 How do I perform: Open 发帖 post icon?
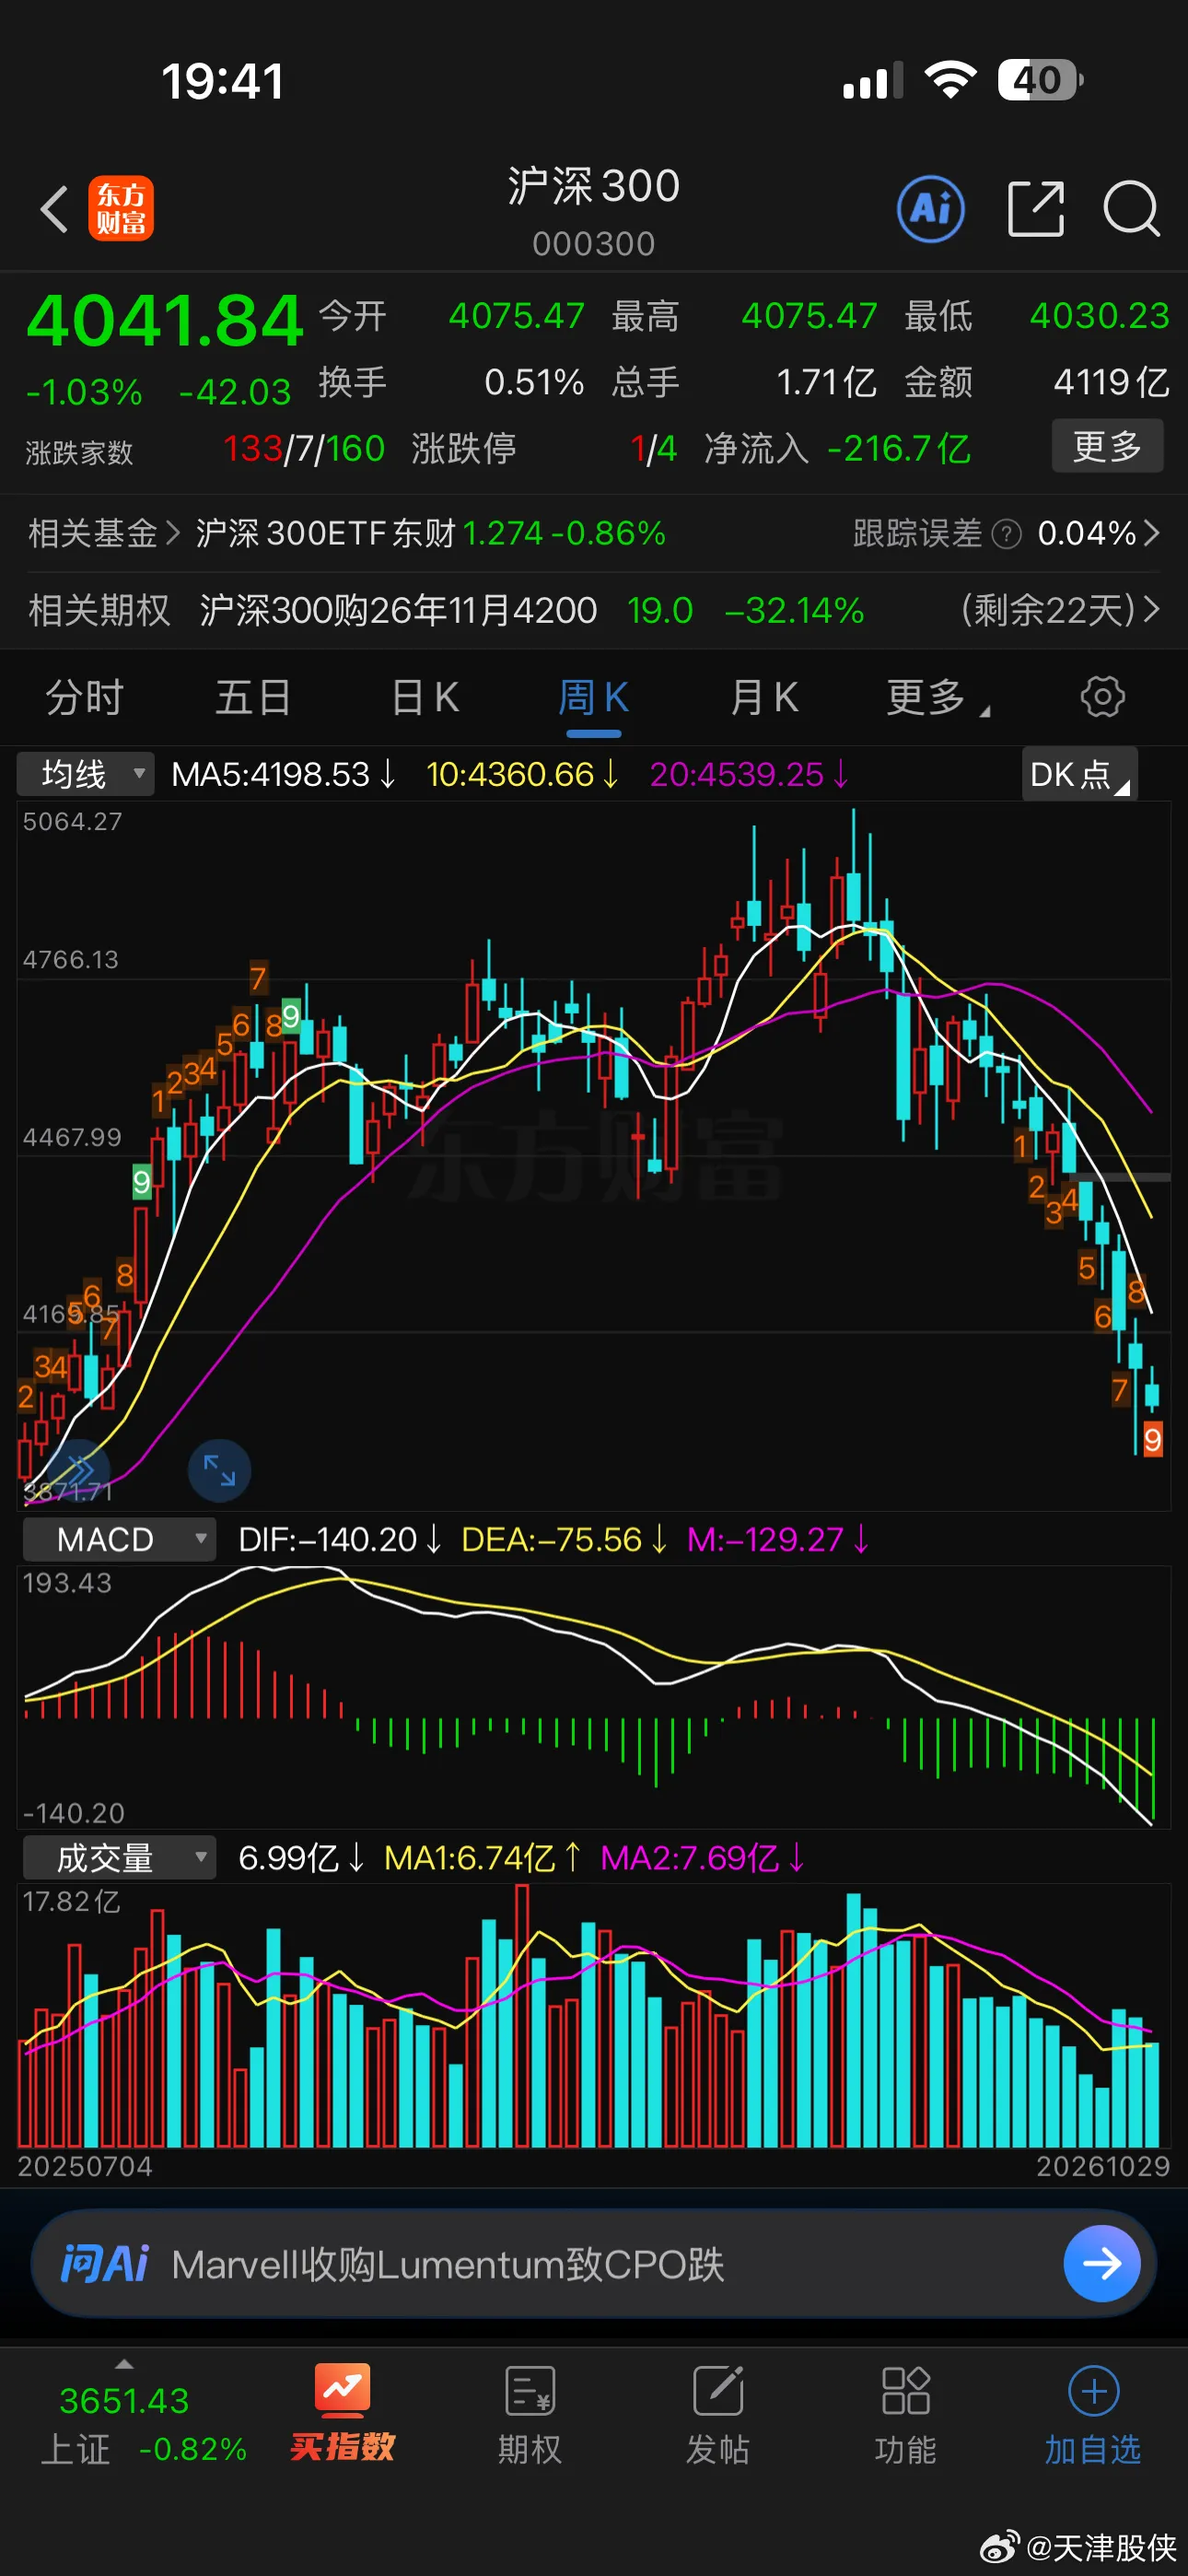[x=717, y=2414]
